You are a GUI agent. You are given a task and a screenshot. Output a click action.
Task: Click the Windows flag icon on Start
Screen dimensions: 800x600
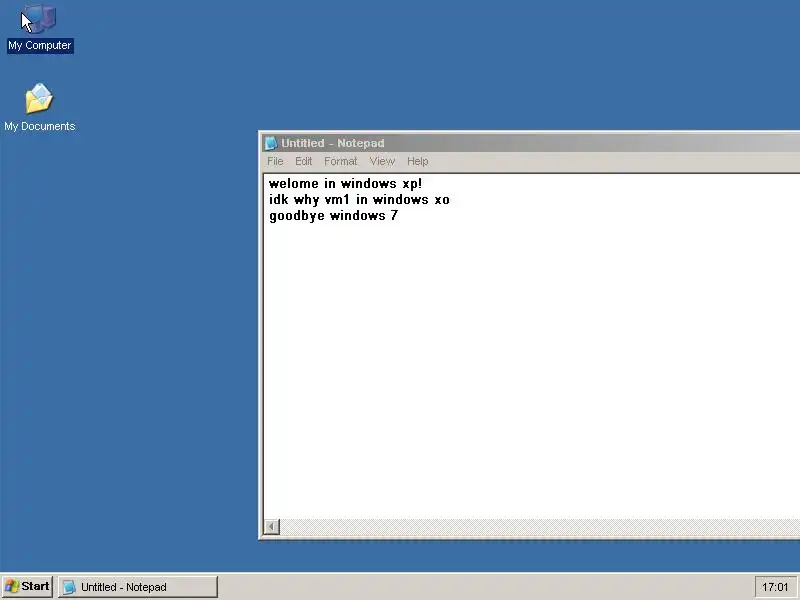[x=11, y=586]
